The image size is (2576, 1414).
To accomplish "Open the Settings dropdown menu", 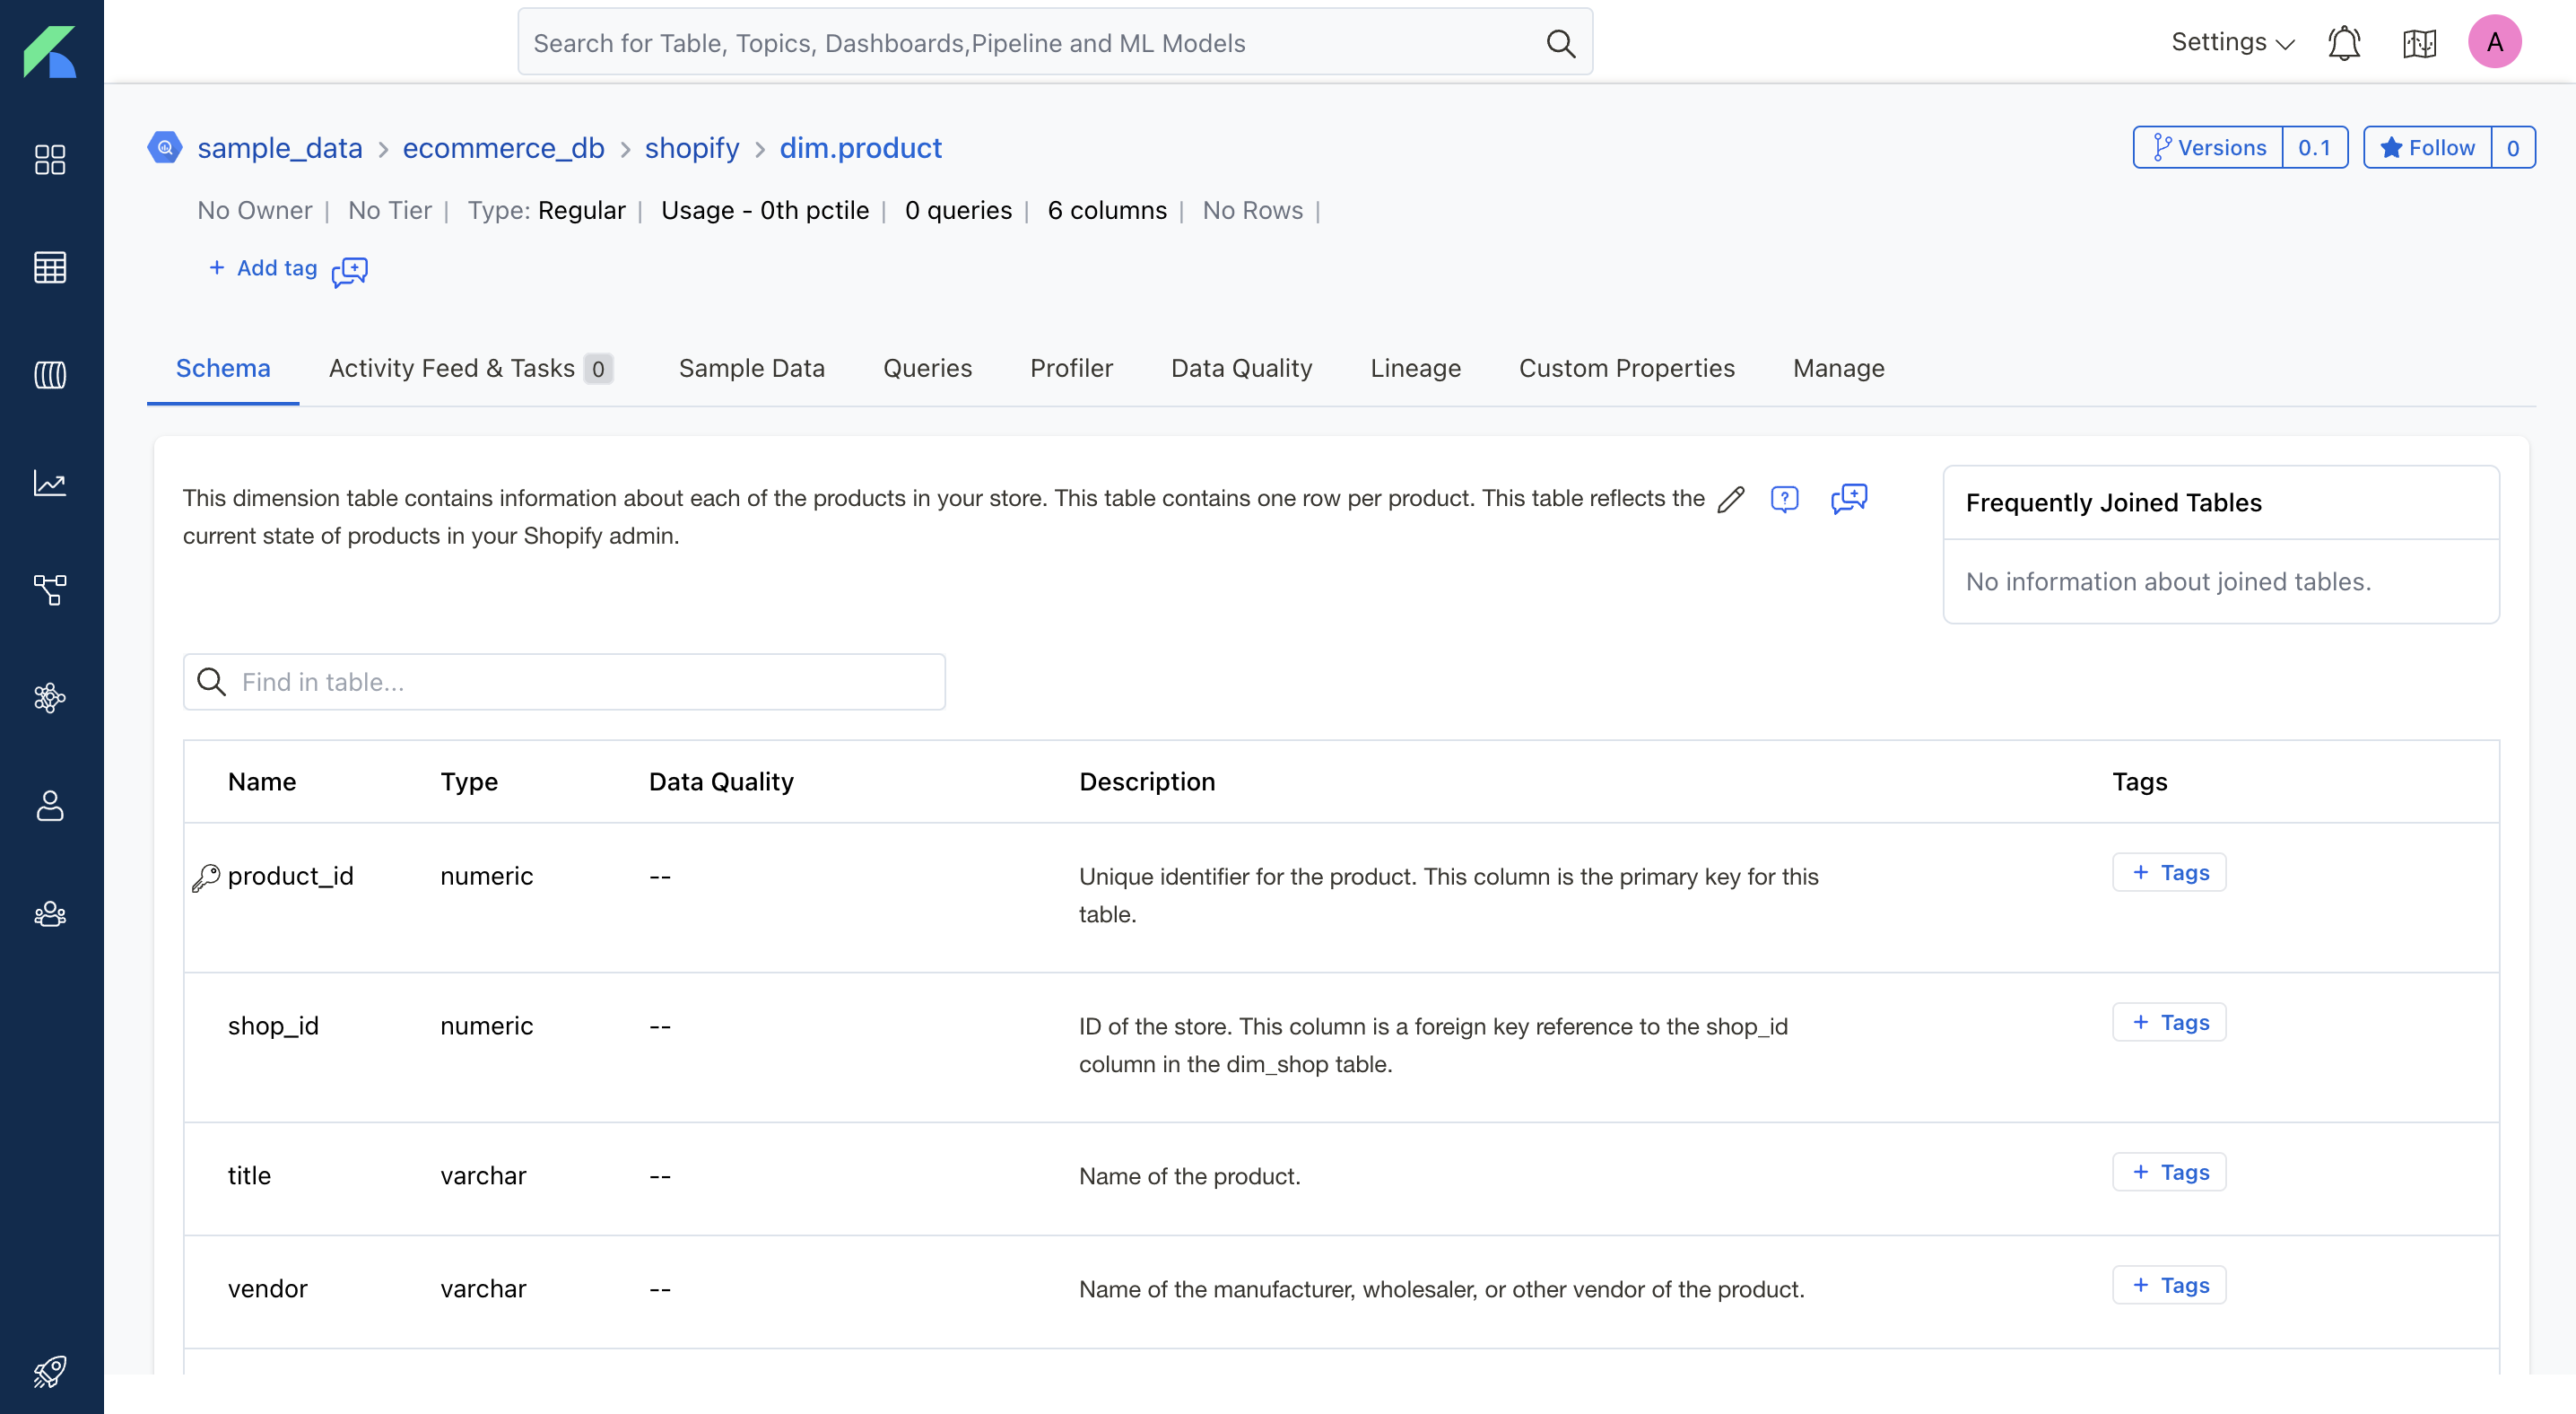I will (x=2232, y=42).
